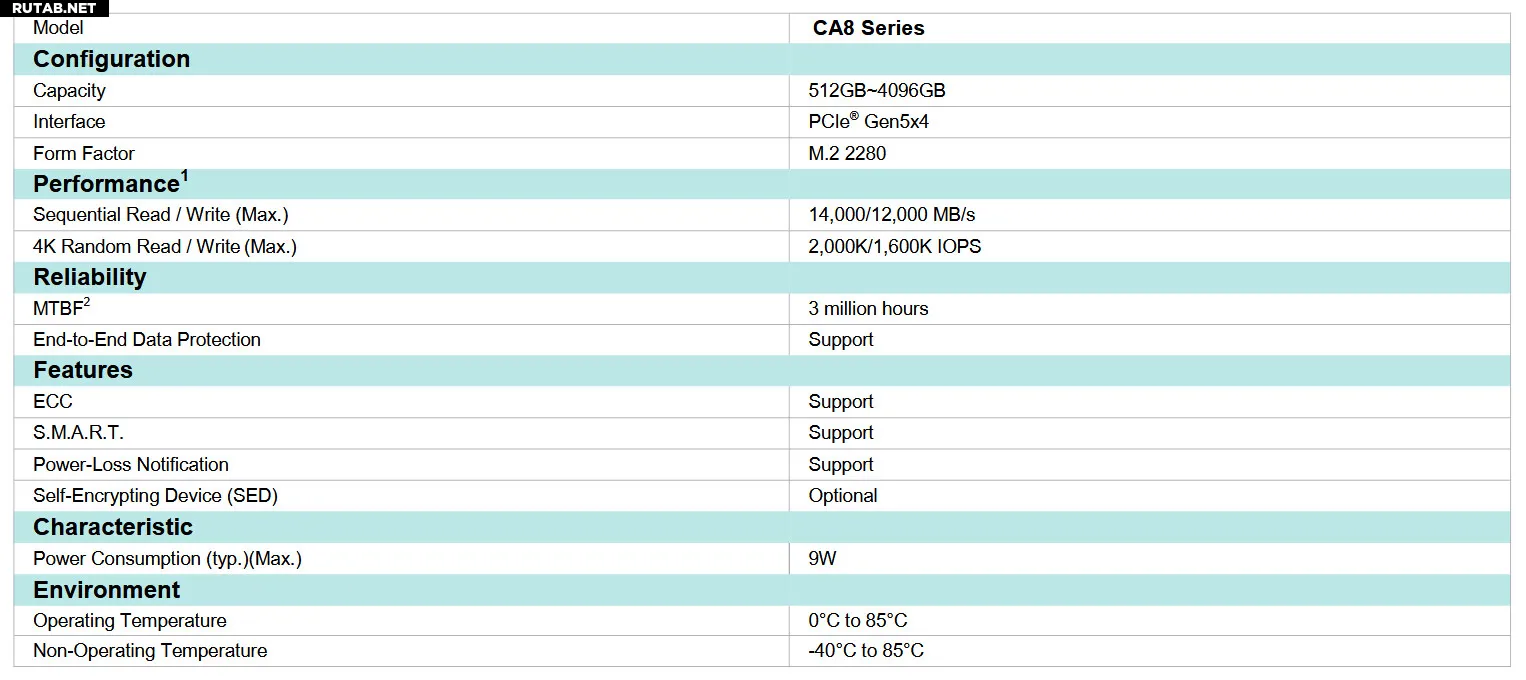Select the Capacity row label
Image resolution: width=1526 pixels, height=680 pixels.
(x=69, y=91)
